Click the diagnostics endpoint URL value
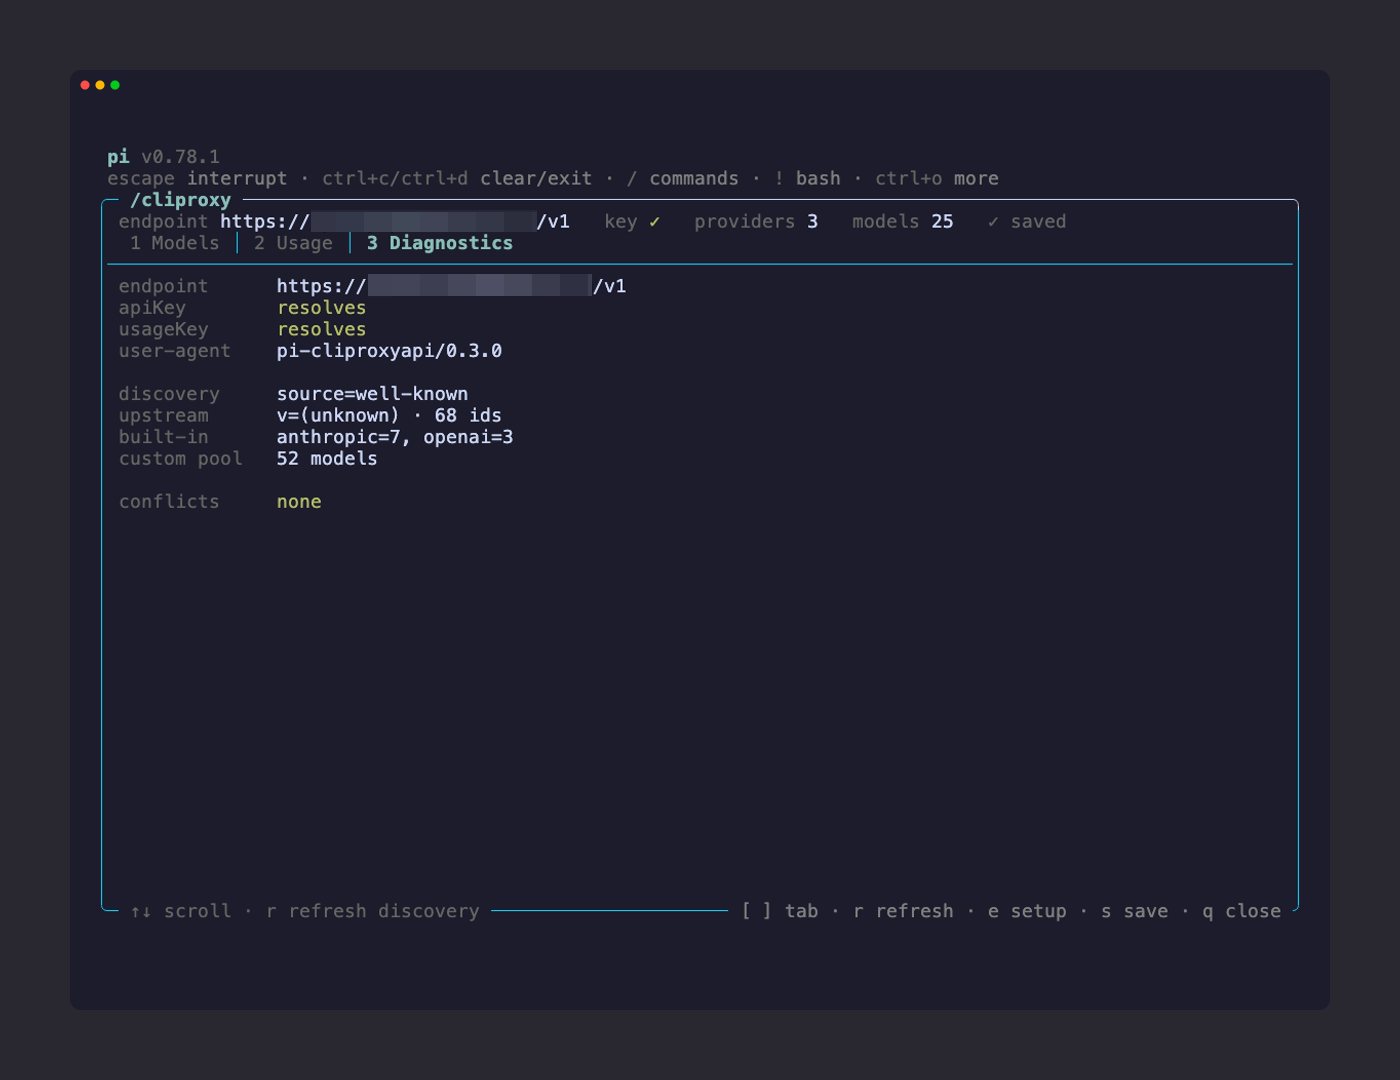The height and width of the screenshot is (1080, 1400). pos(451,286)
